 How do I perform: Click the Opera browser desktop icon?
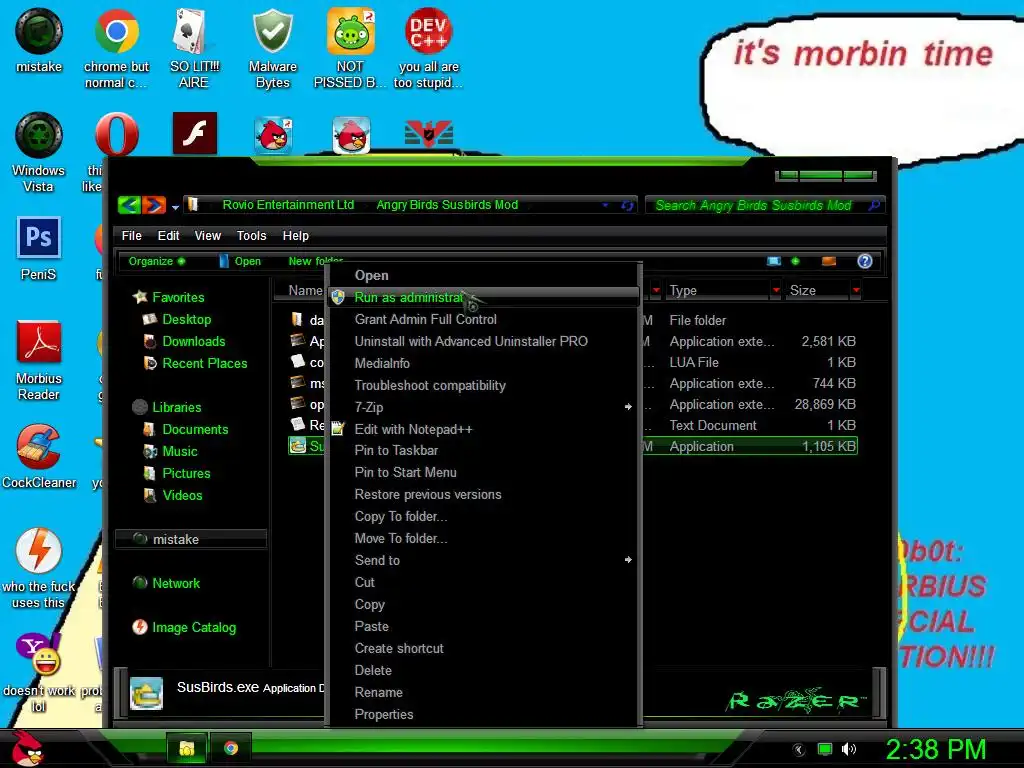point(116,135)
